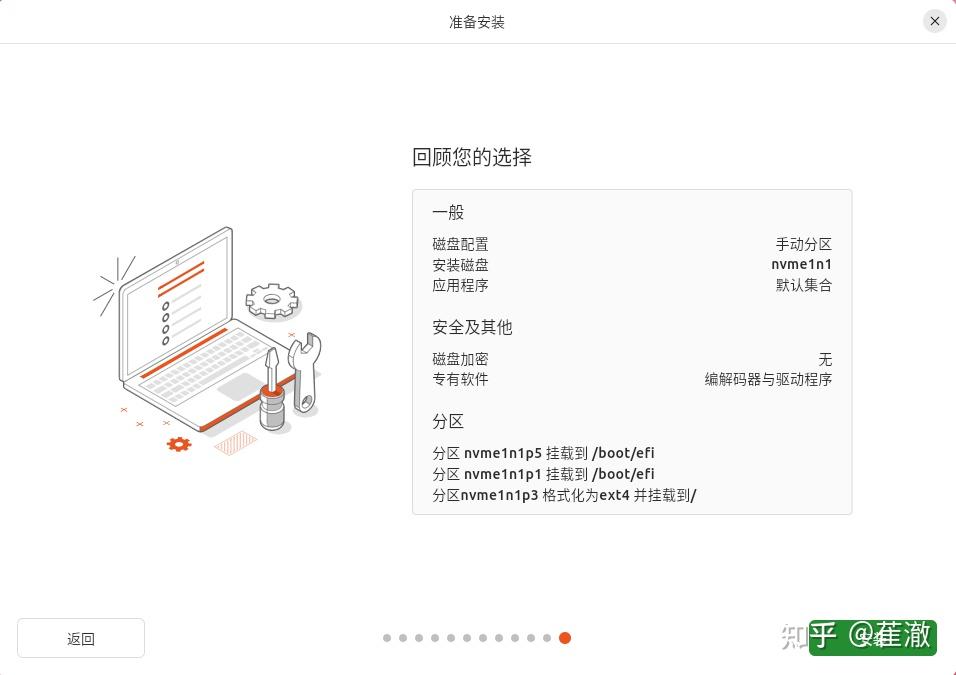Click the 安装磁盘 nvme1n1 value
The width and height of the screenshot is (956, 675).
coord(801,265)
